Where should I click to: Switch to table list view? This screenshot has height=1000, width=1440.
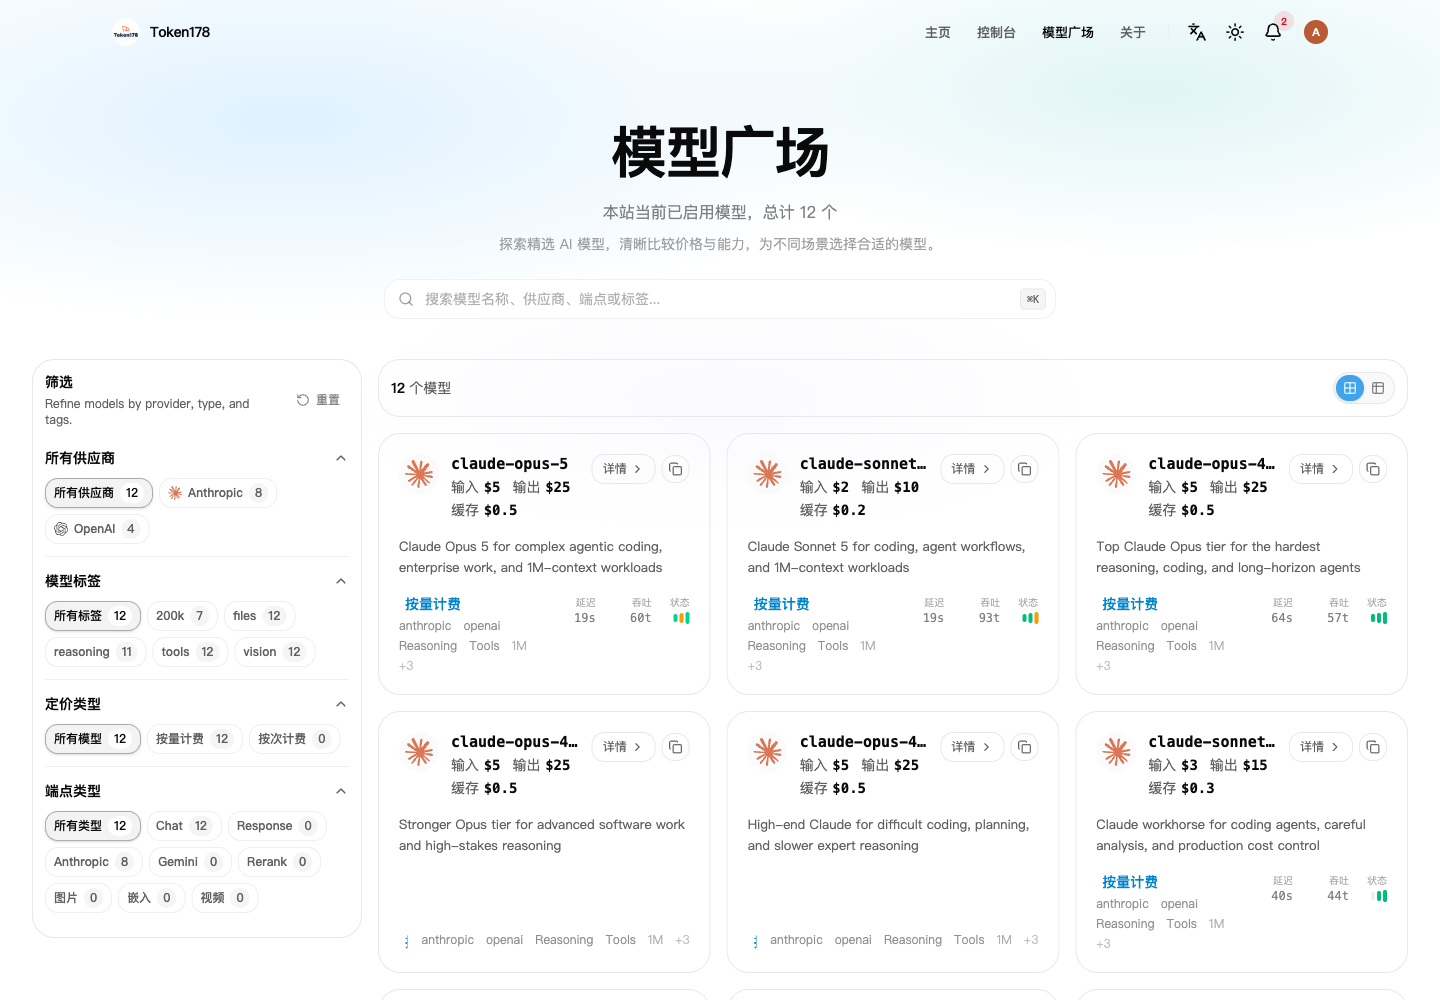click(x=1378, y=388)
